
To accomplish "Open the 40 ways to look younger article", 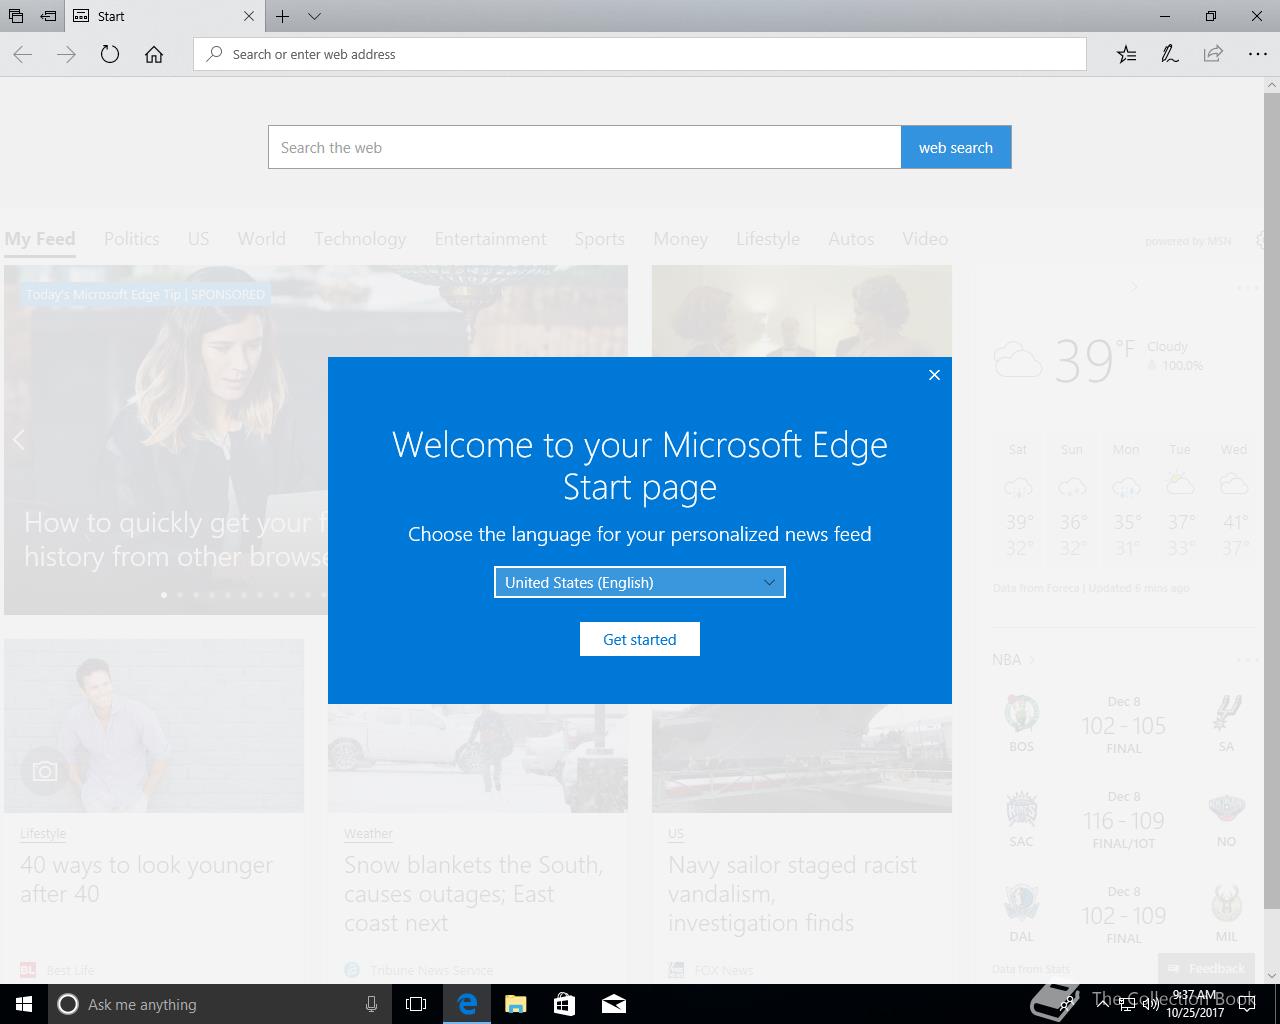I will point(147,879).
